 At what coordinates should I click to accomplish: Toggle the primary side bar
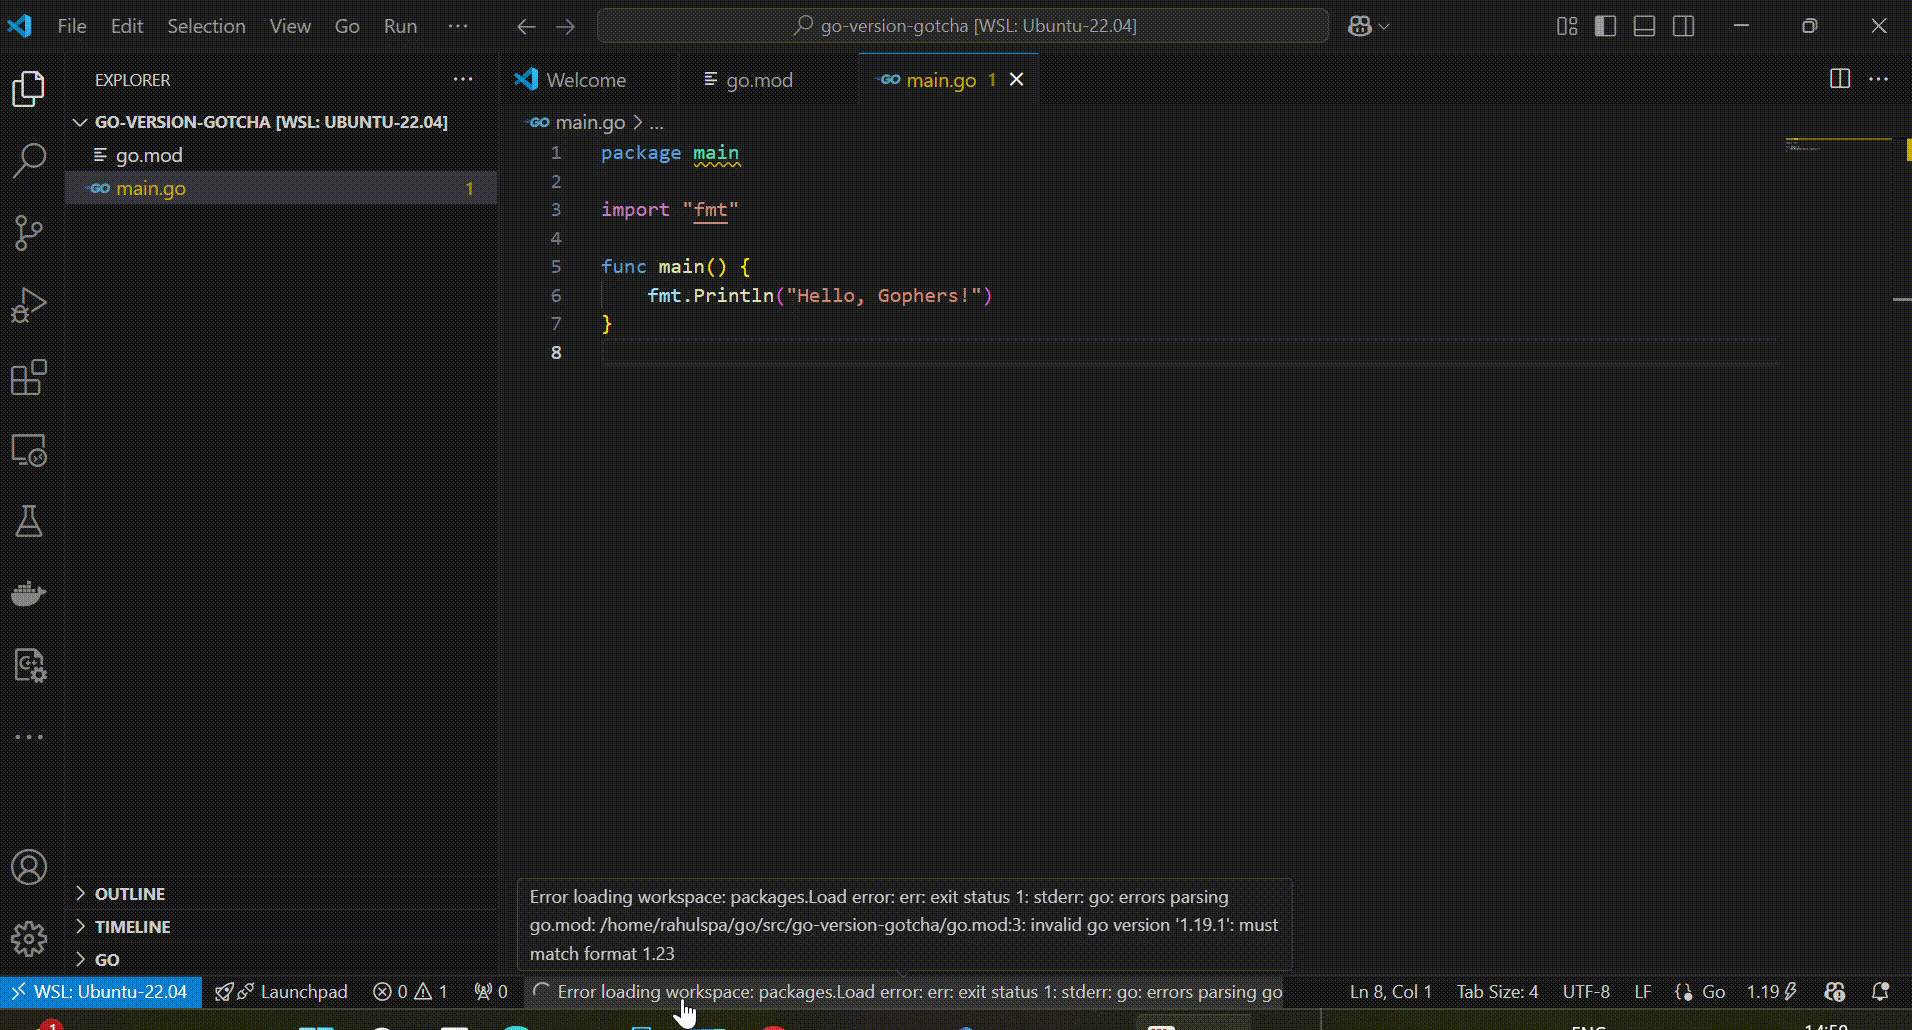(1605, 26)
